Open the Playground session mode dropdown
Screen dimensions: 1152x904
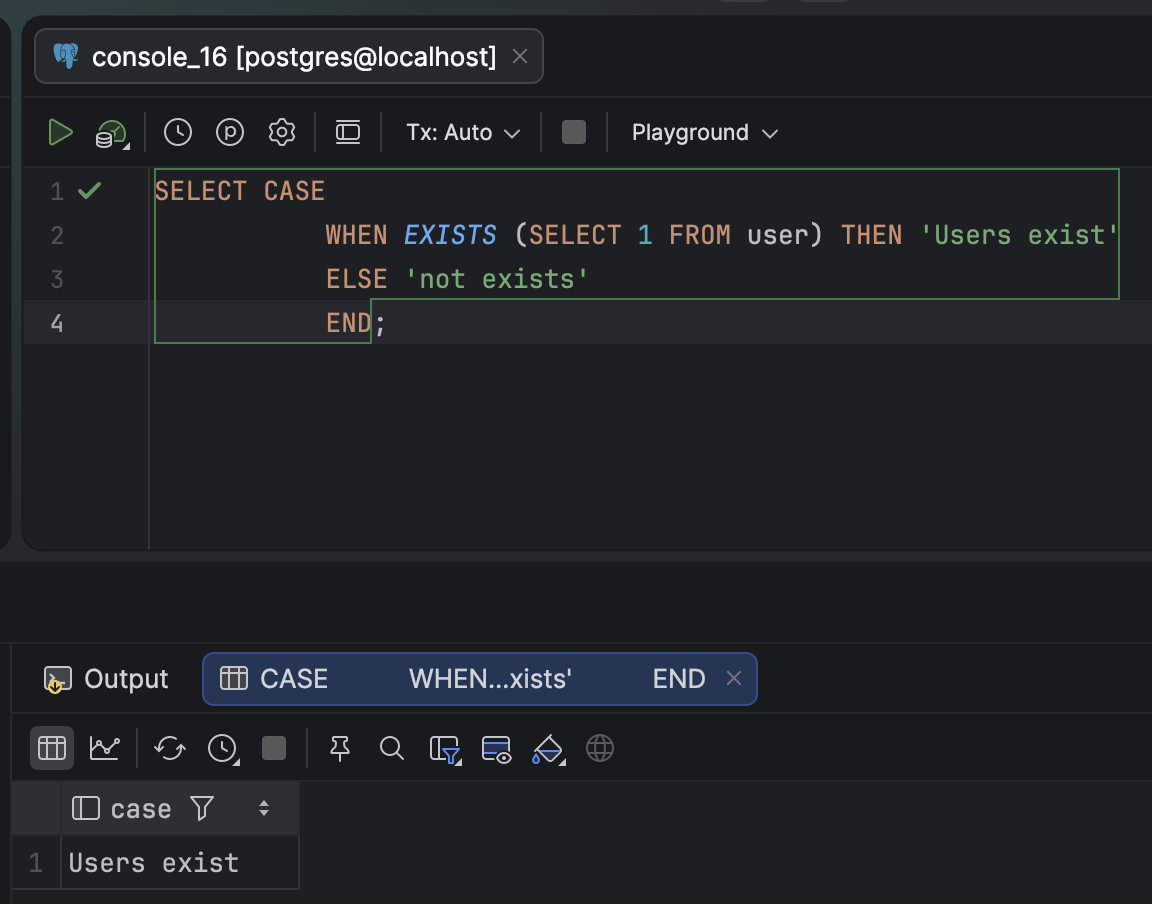tap(705, 132)
